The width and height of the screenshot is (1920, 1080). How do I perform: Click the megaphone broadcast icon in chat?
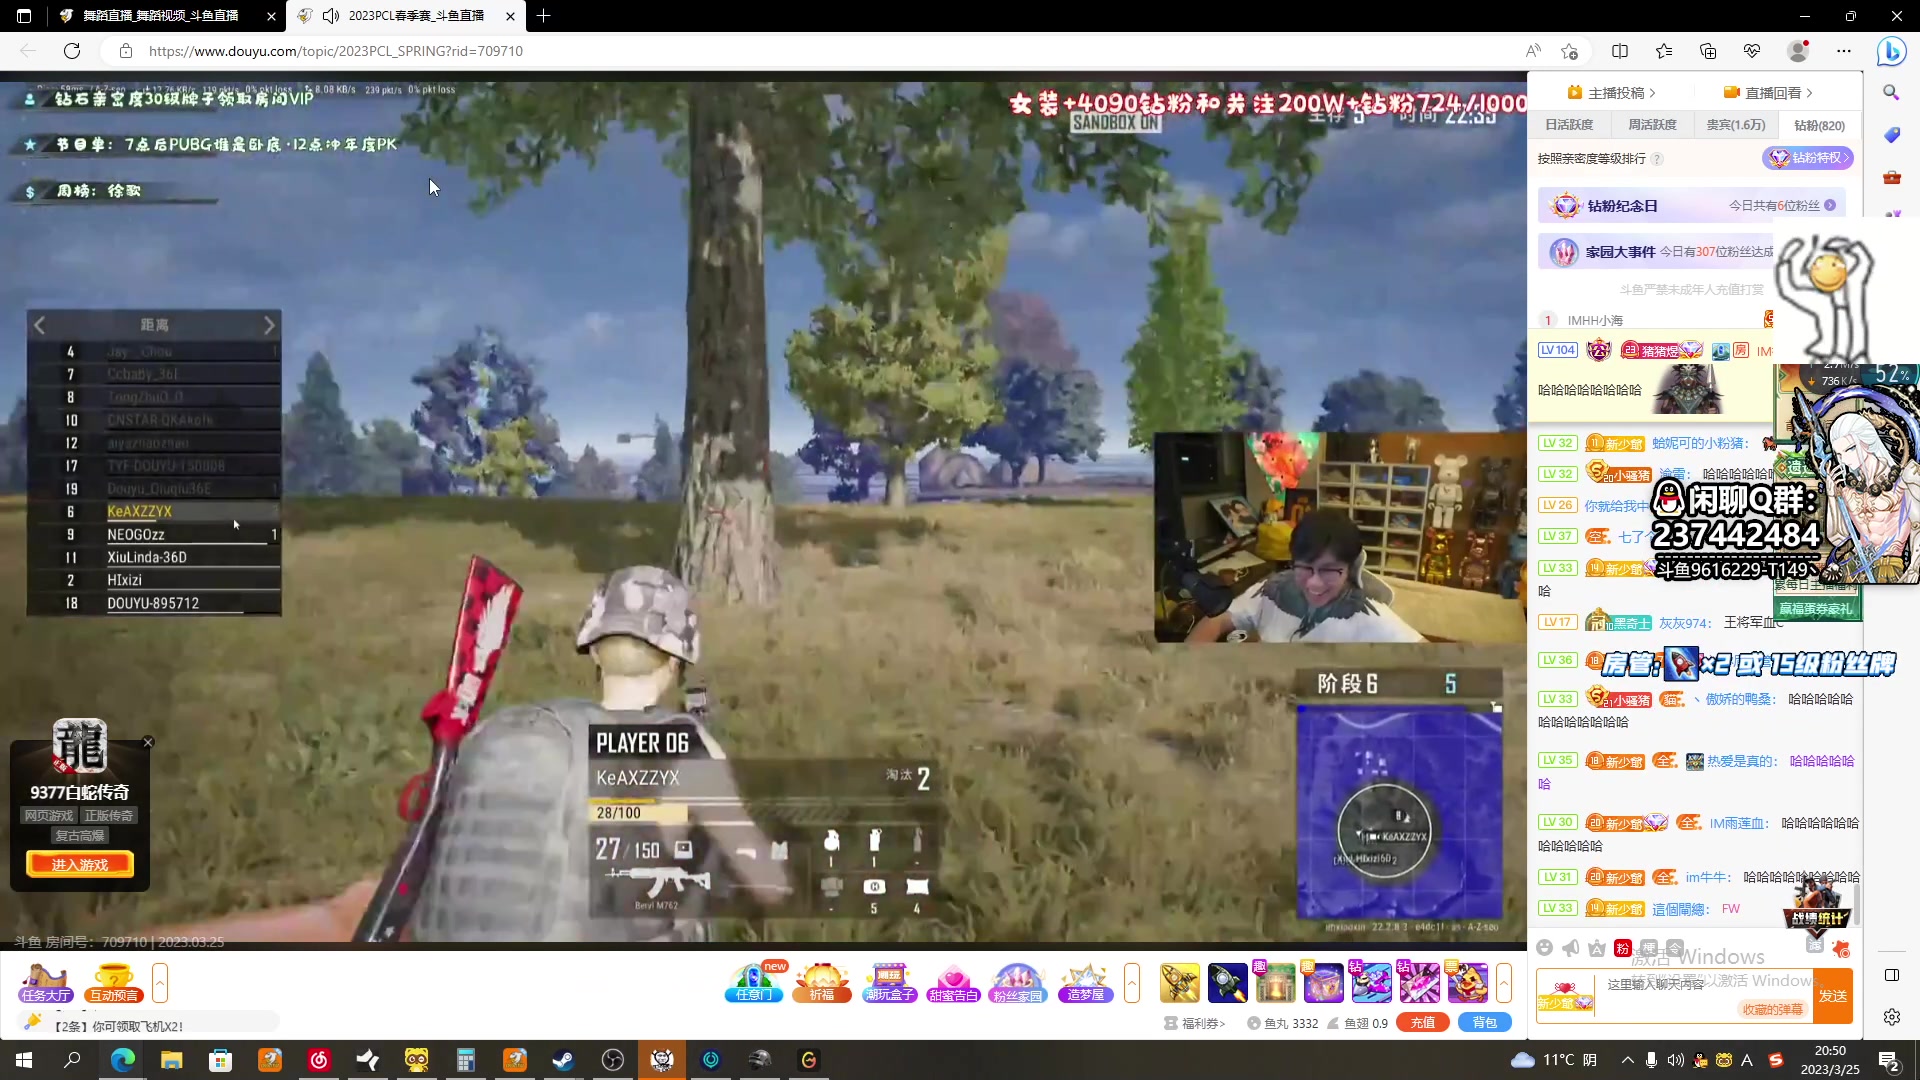click(x=1571, y=948)
